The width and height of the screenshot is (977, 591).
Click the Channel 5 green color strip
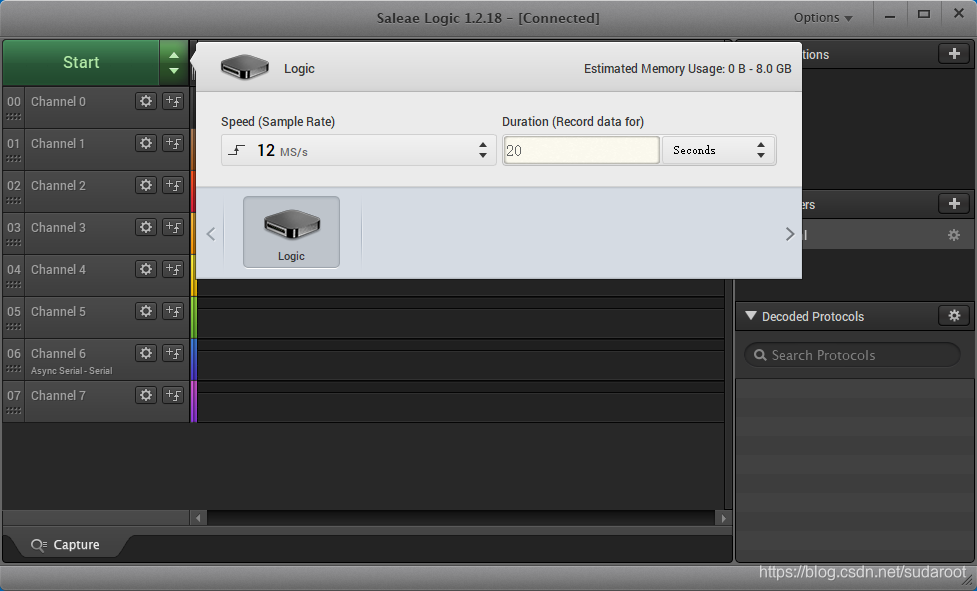[194, 318]
